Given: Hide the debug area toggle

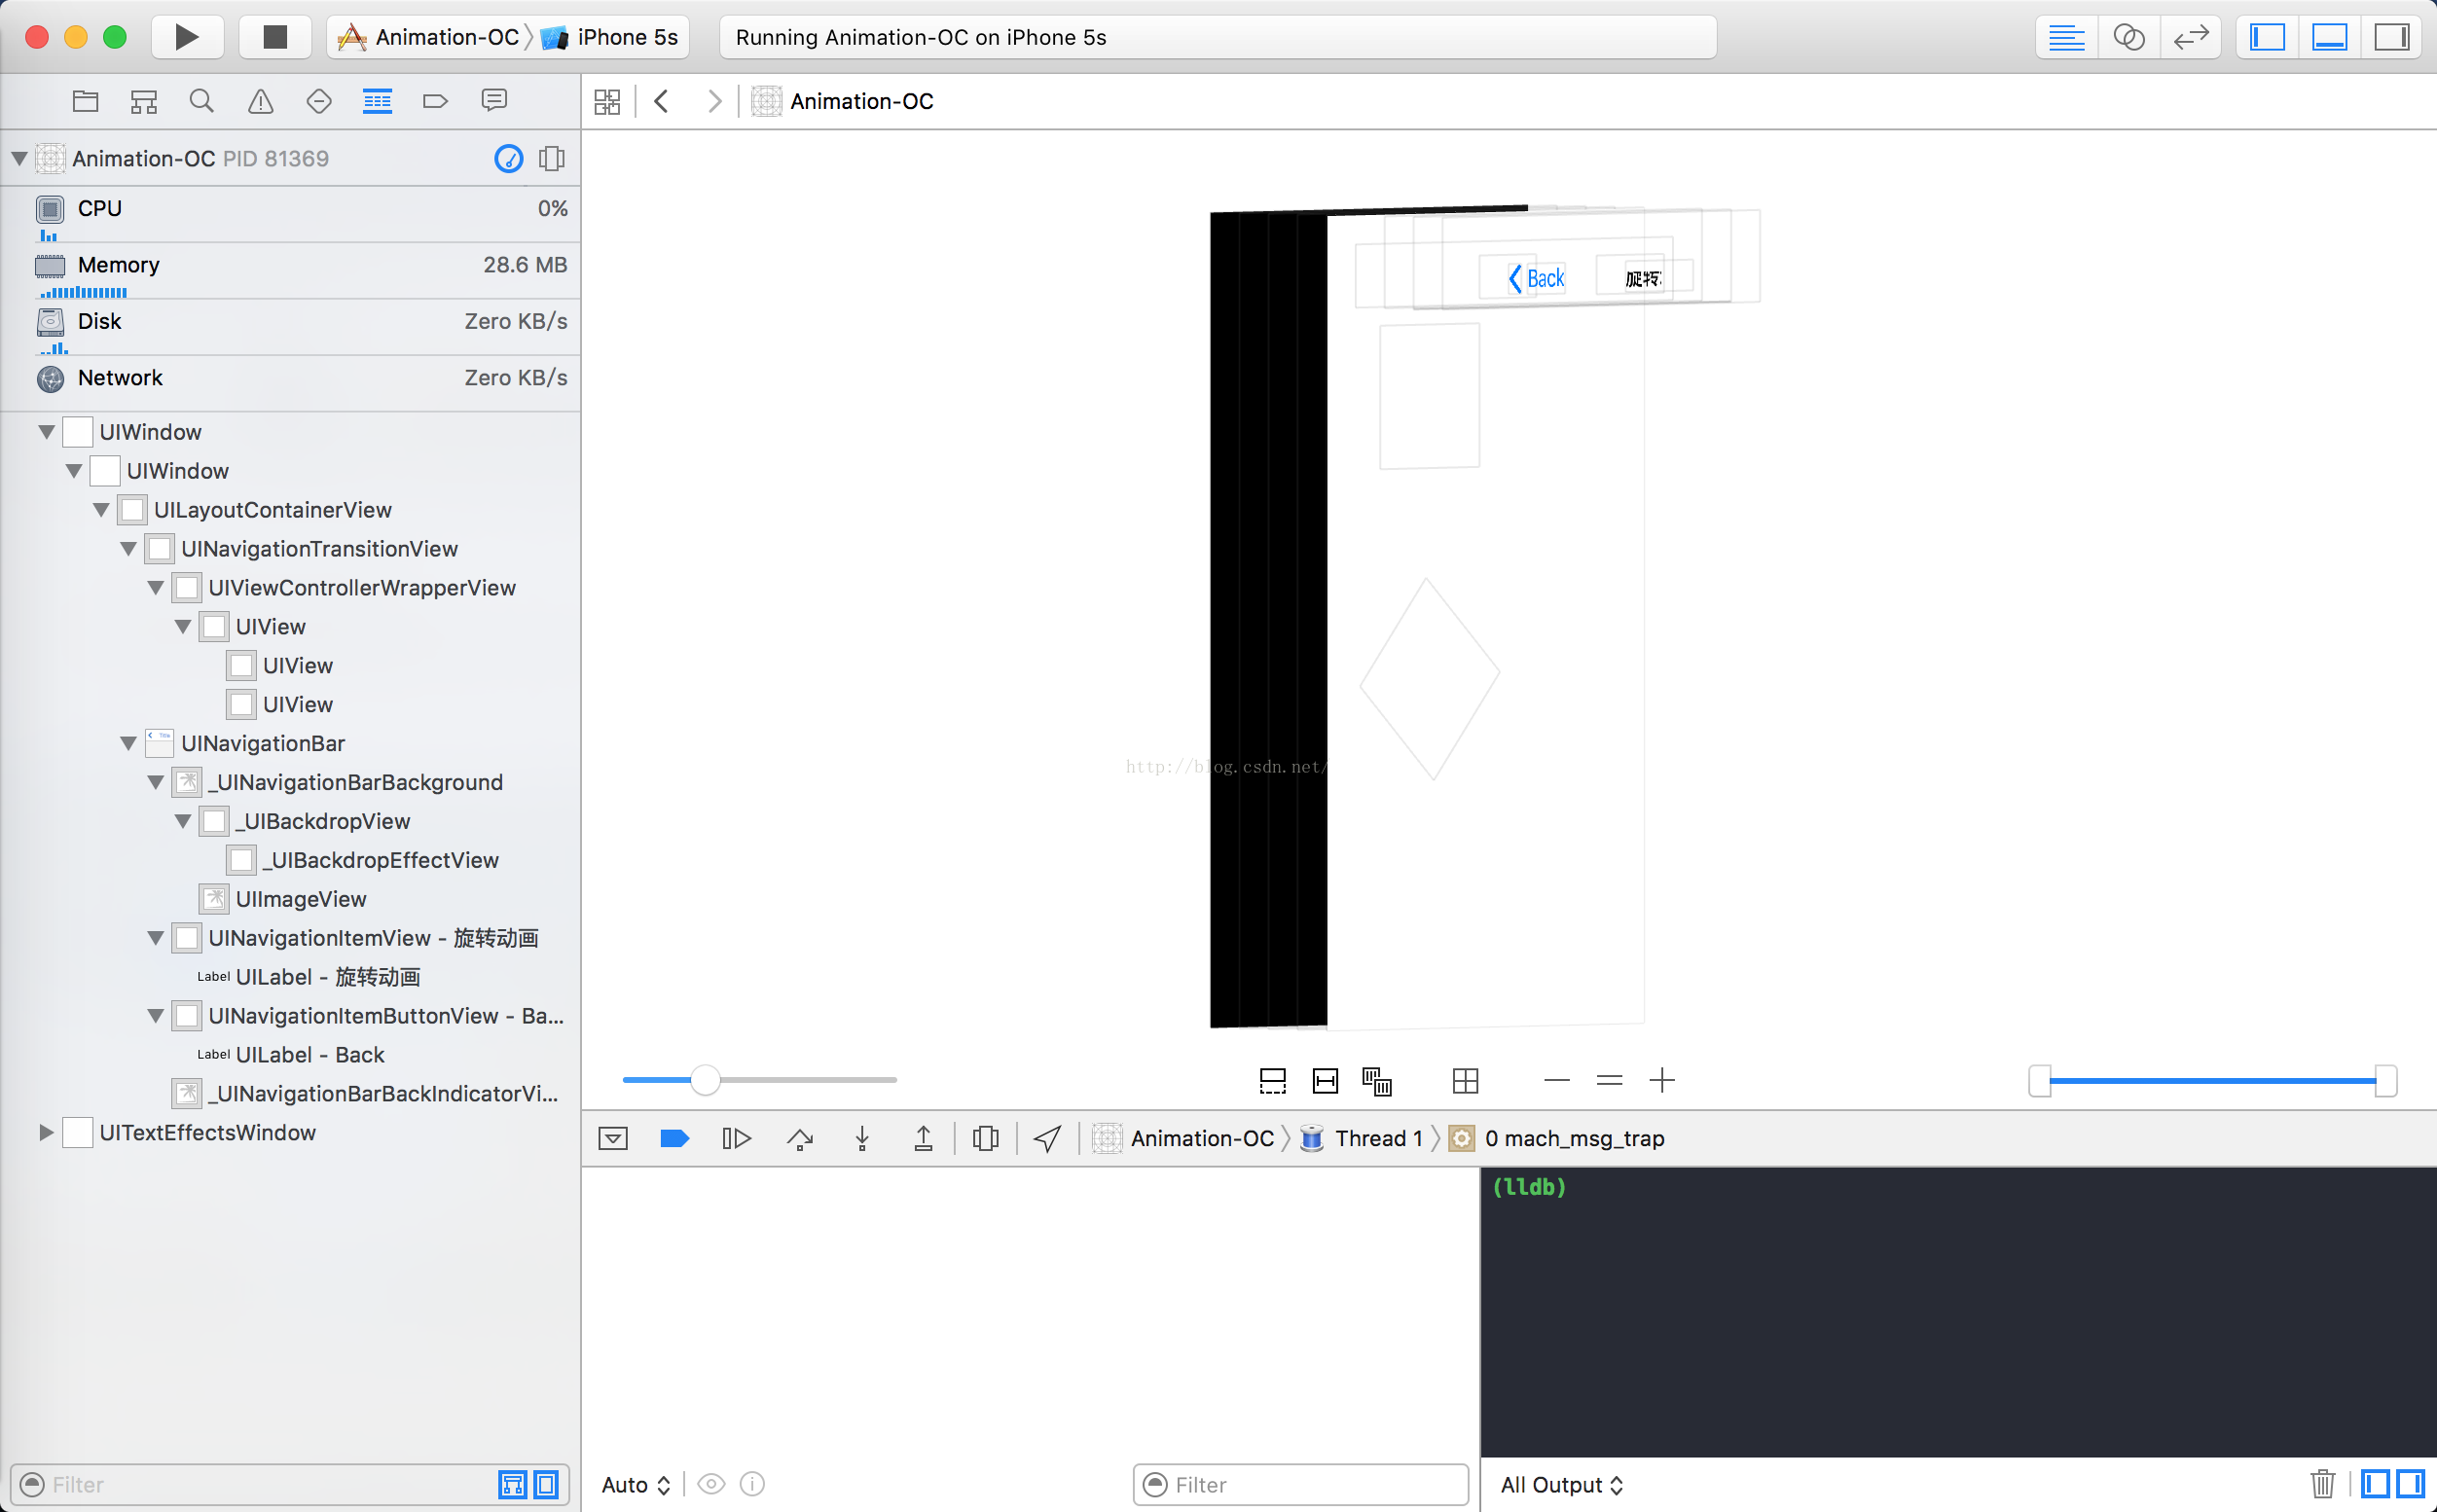Looking at the screenshot, I should 613,1138.
